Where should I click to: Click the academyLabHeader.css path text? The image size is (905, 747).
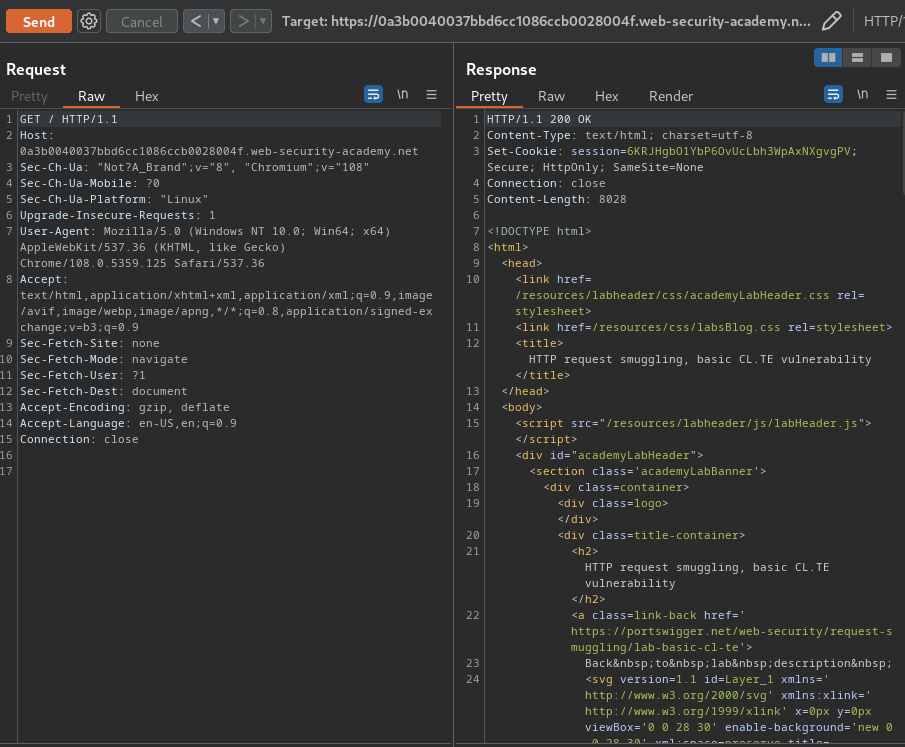pyautogui.click(x=672, y=295)
